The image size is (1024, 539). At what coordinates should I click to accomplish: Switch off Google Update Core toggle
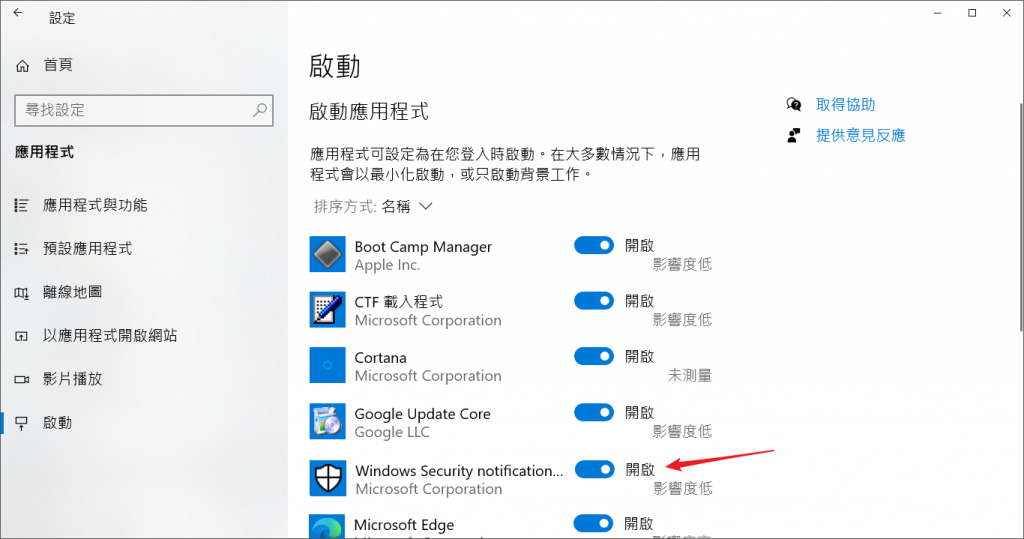(x=594, y=412)
